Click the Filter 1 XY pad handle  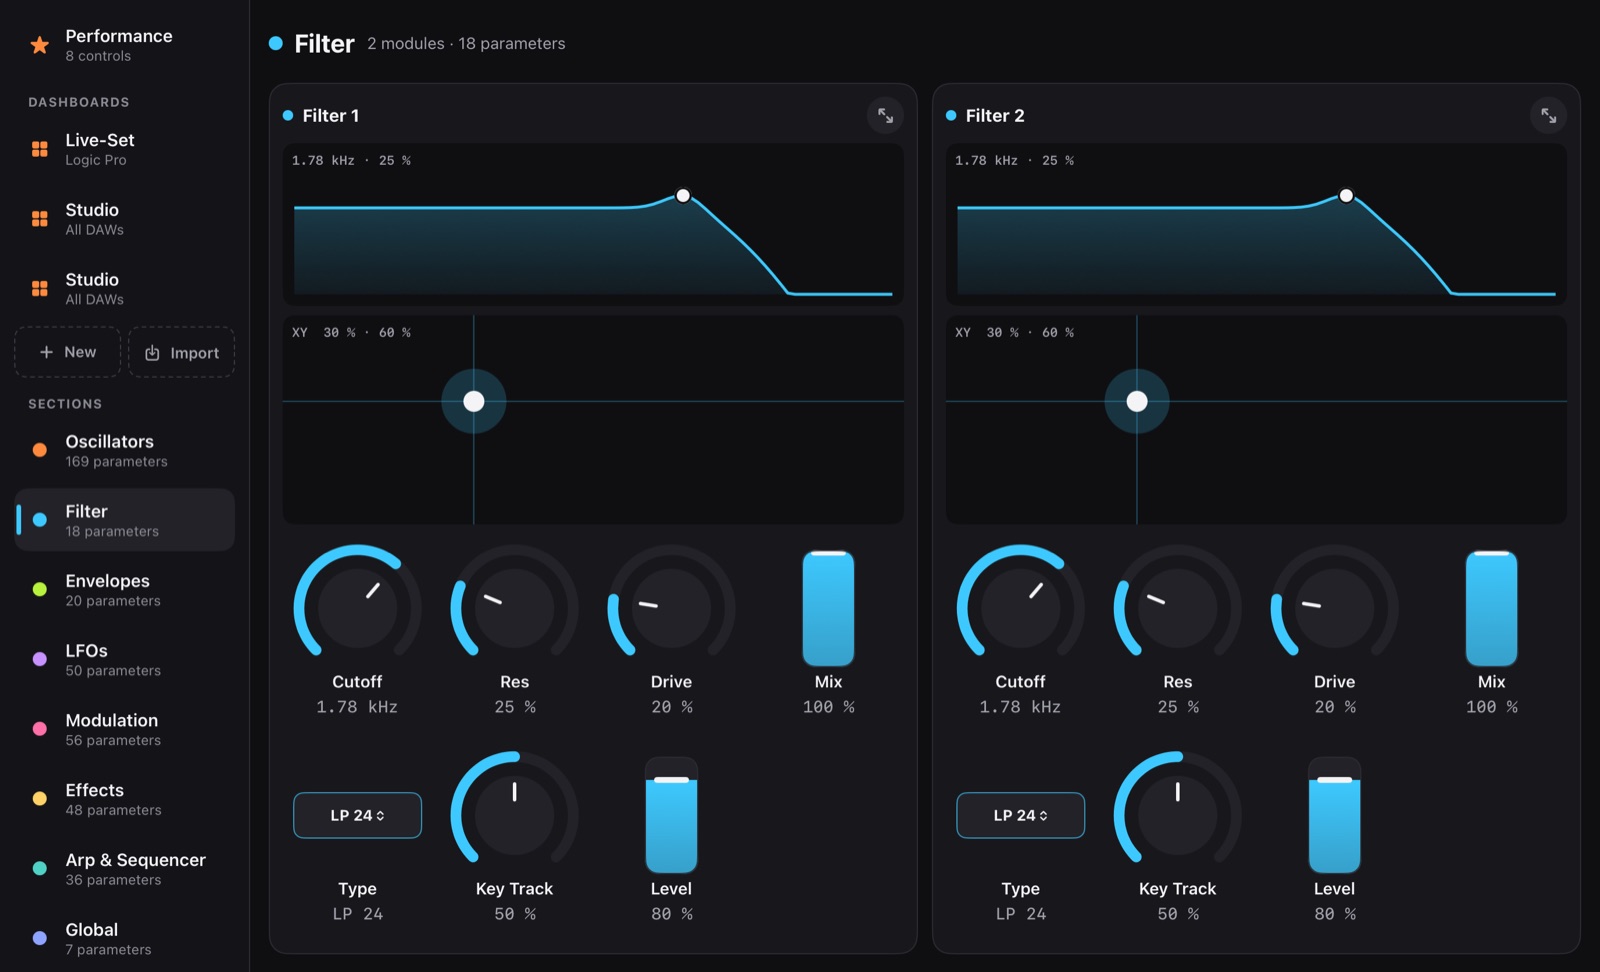click(474, 401)
